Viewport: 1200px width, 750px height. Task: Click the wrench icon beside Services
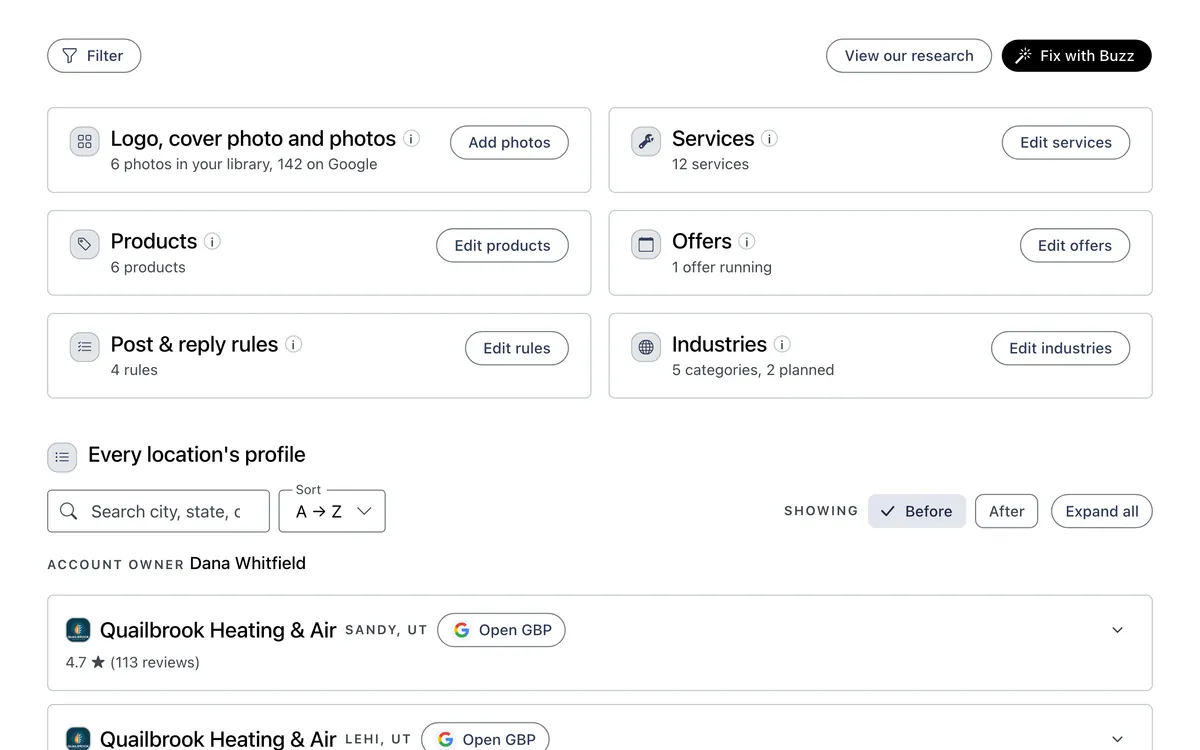pyautogui.click(x=646, y=142)
